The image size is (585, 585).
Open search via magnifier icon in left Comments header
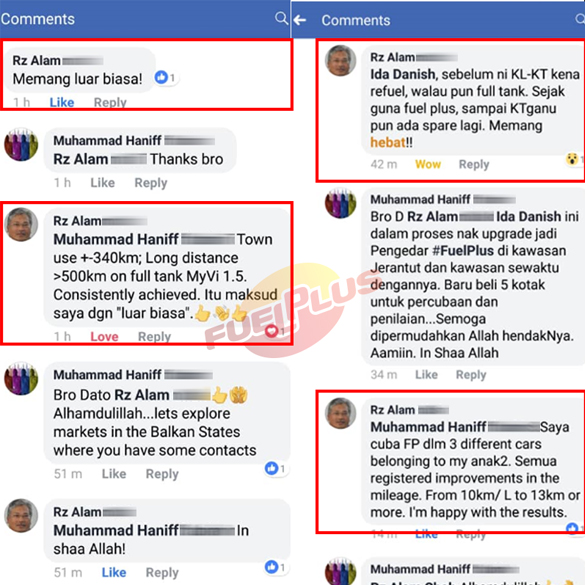(281, 18)
